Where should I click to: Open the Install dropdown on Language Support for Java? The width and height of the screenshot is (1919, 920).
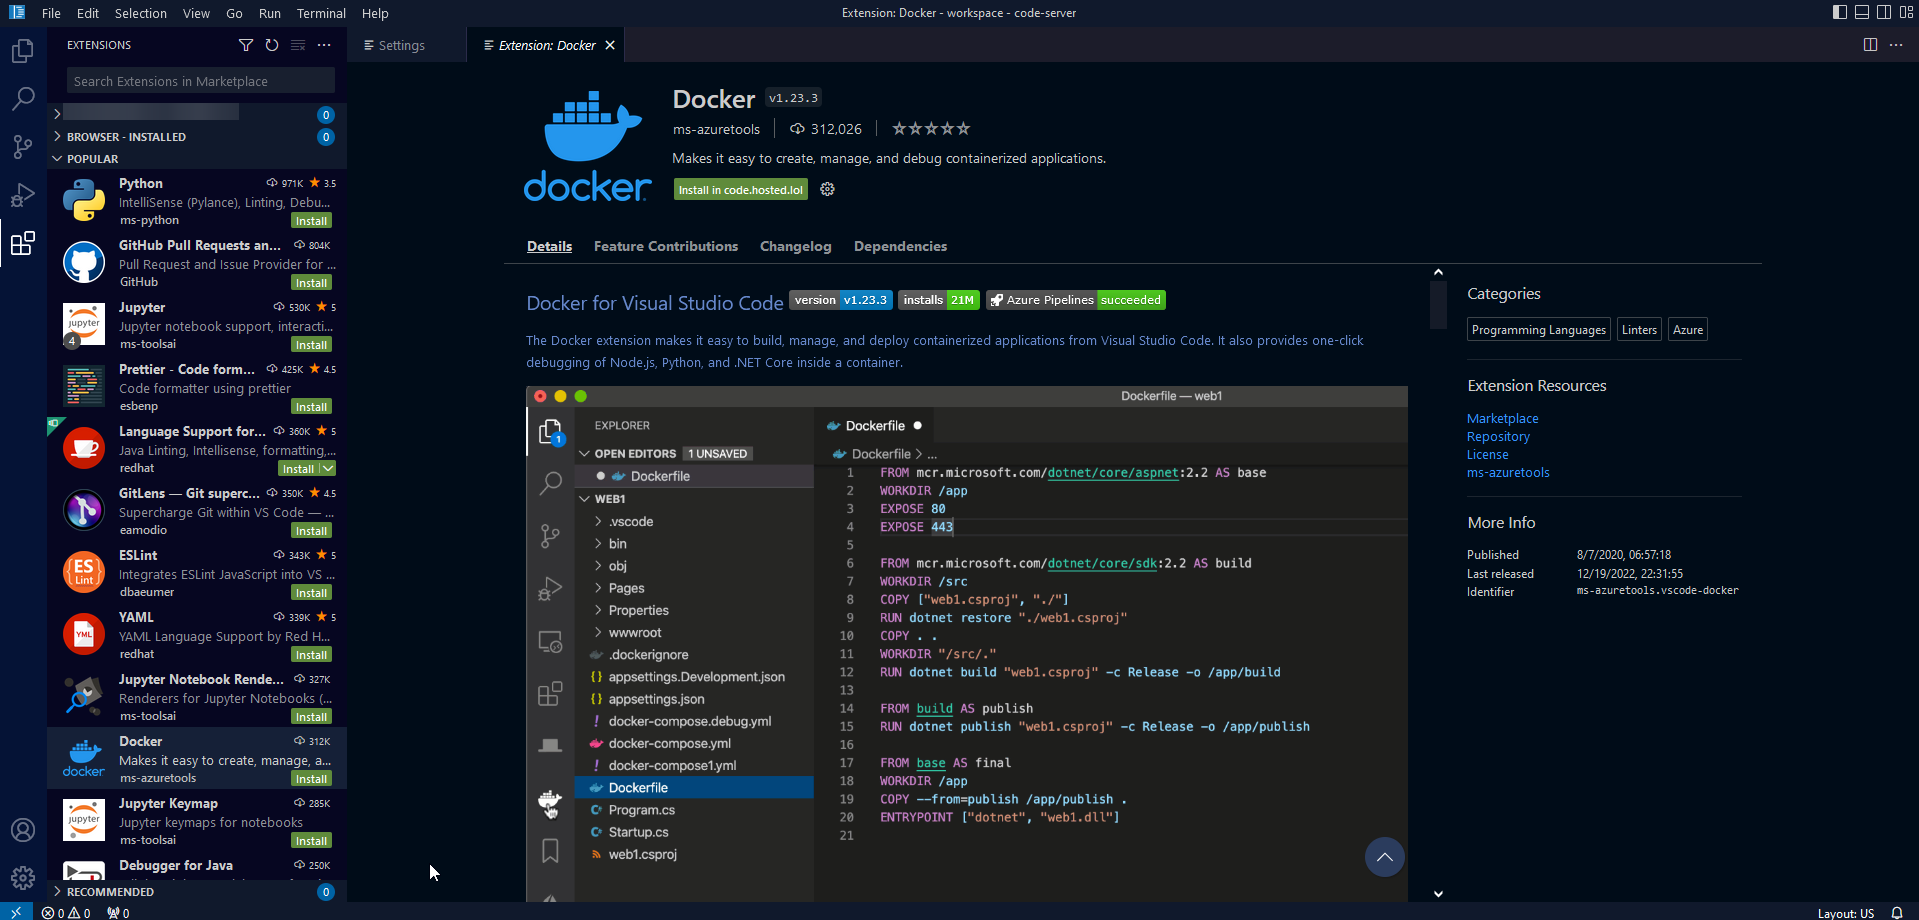click(x=329, y=468)
